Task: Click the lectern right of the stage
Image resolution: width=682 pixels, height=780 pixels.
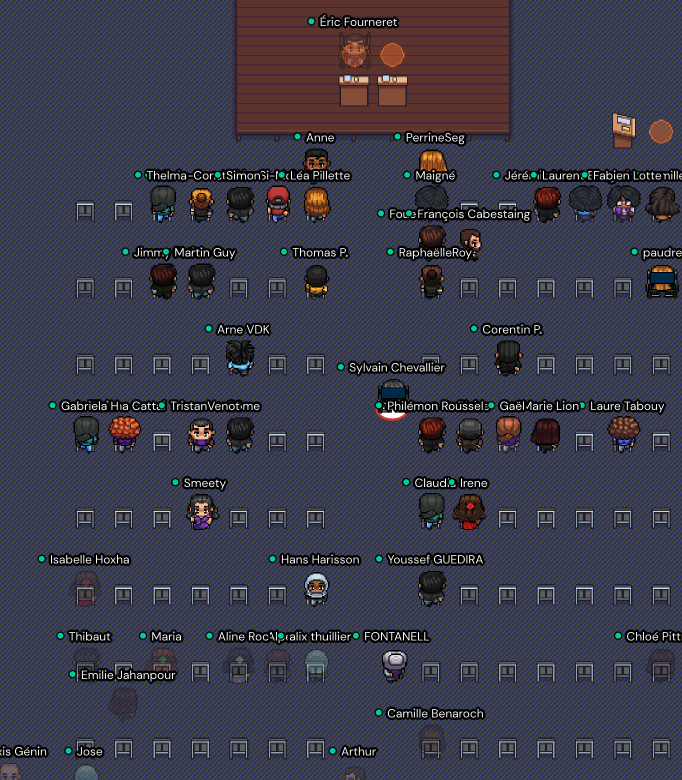Action: pos(623,130)
